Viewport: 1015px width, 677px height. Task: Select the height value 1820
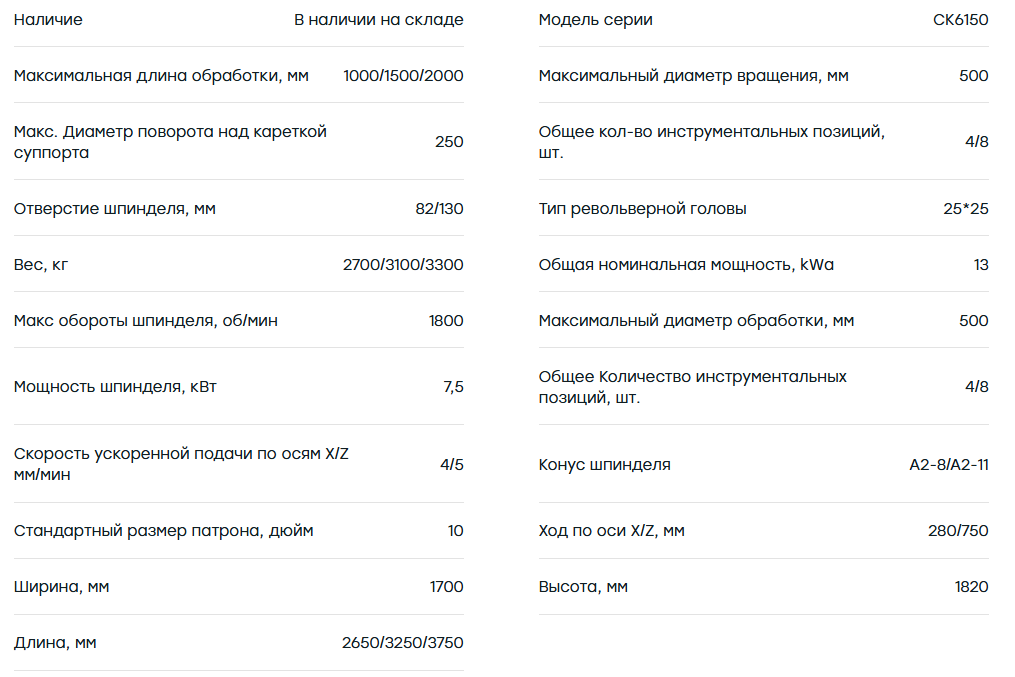point(972,587)
